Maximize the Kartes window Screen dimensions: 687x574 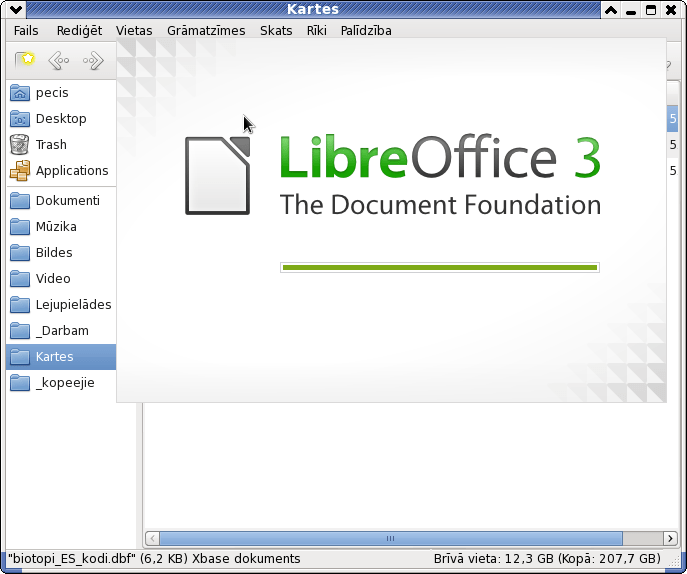(651, 10)
